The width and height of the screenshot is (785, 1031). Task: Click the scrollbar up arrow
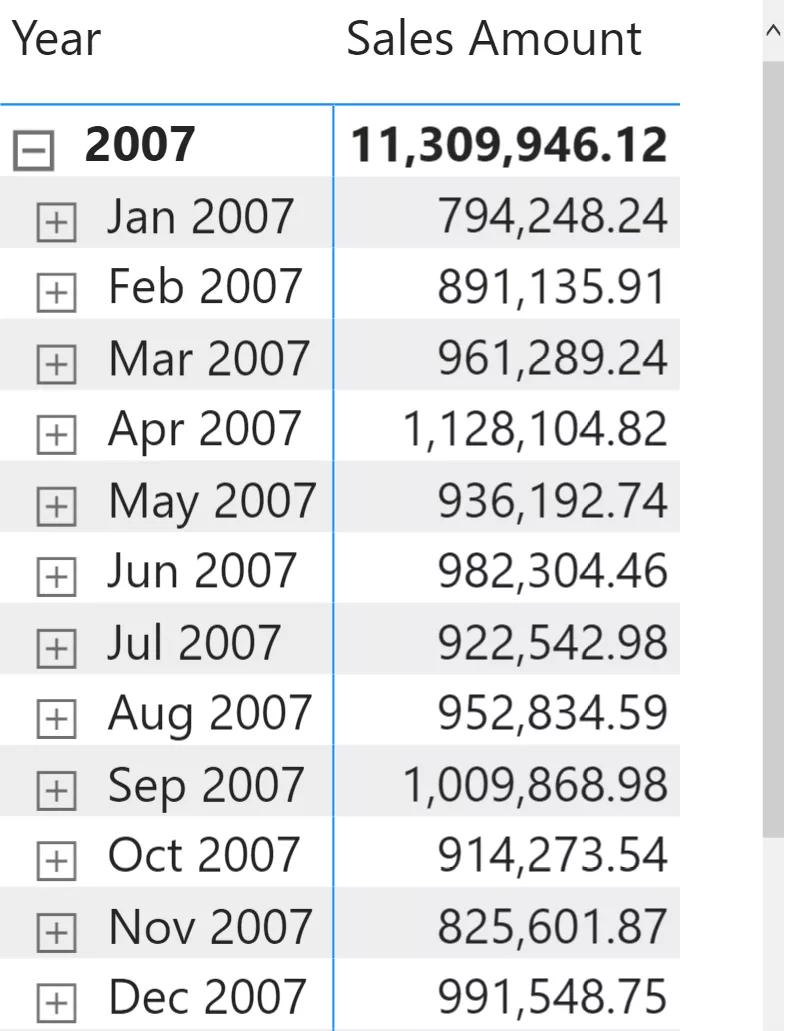pos(774,31)
